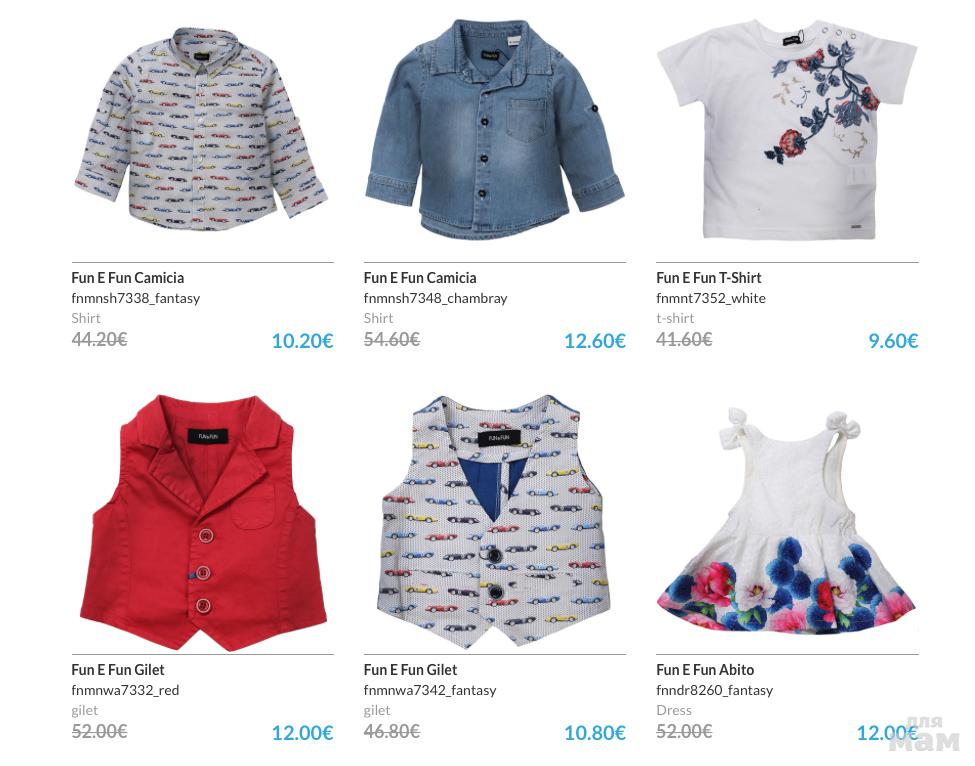Viewport: 975px width, 766px height.
Task: Open the red gilet product image
Action: (203, 522)
